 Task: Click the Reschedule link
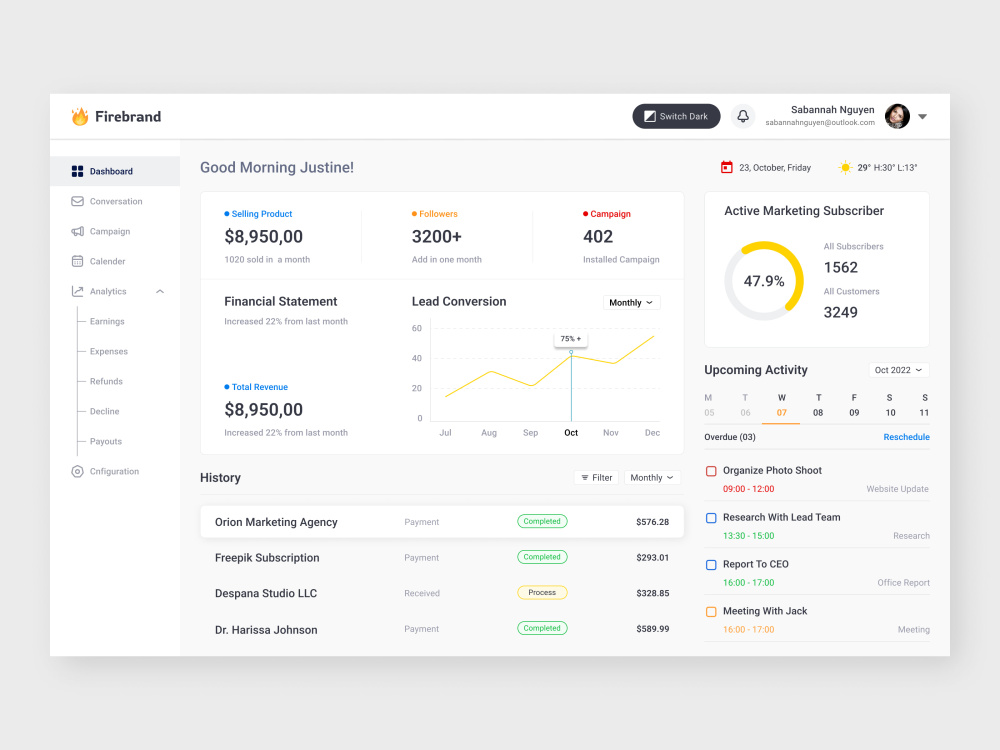(906, 437)
